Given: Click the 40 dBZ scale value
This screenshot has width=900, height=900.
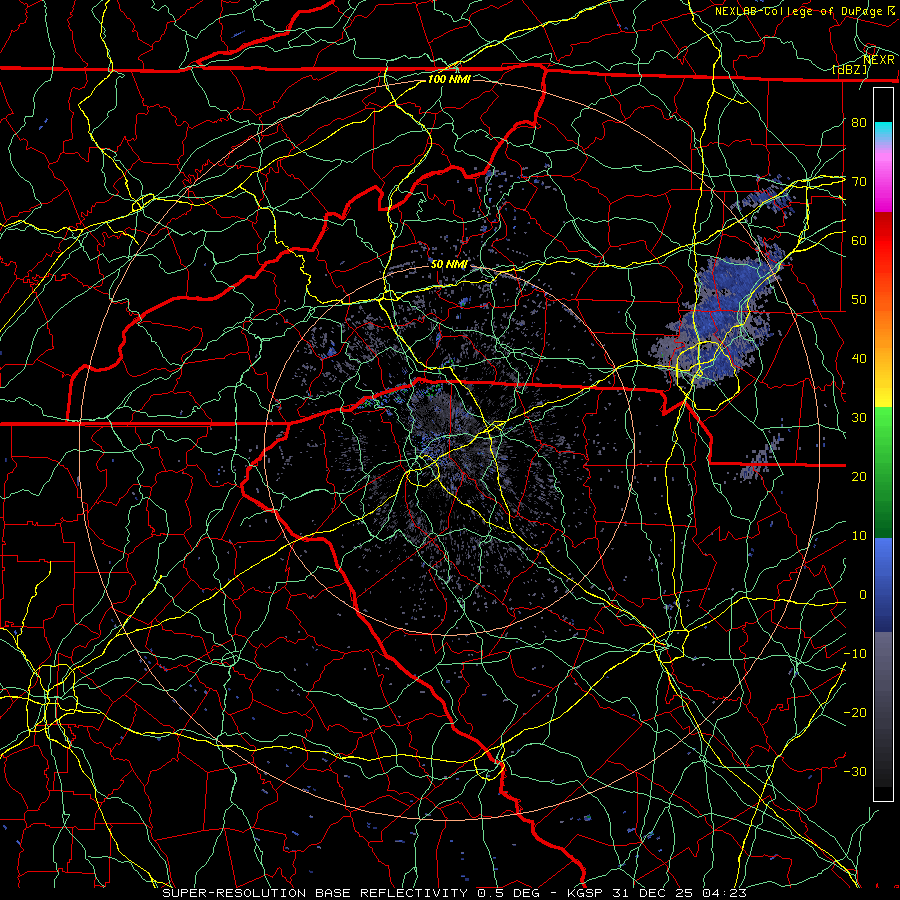Looking at the screenshot, I should click(859, 359).
